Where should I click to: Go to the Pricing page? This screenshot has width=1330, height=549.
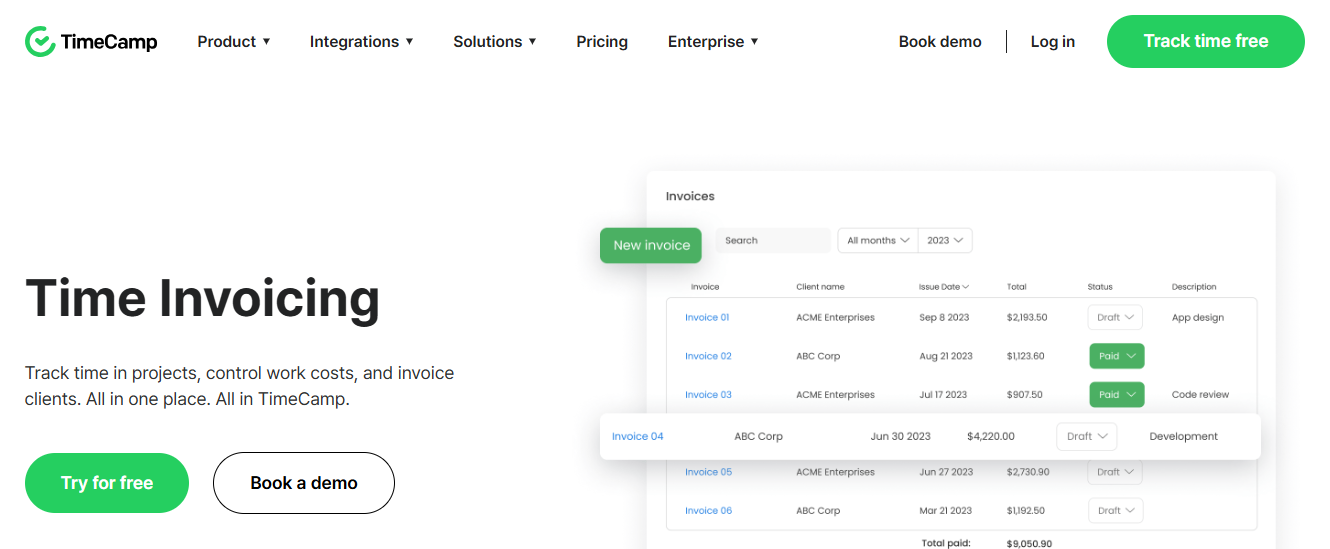[602, 42]
